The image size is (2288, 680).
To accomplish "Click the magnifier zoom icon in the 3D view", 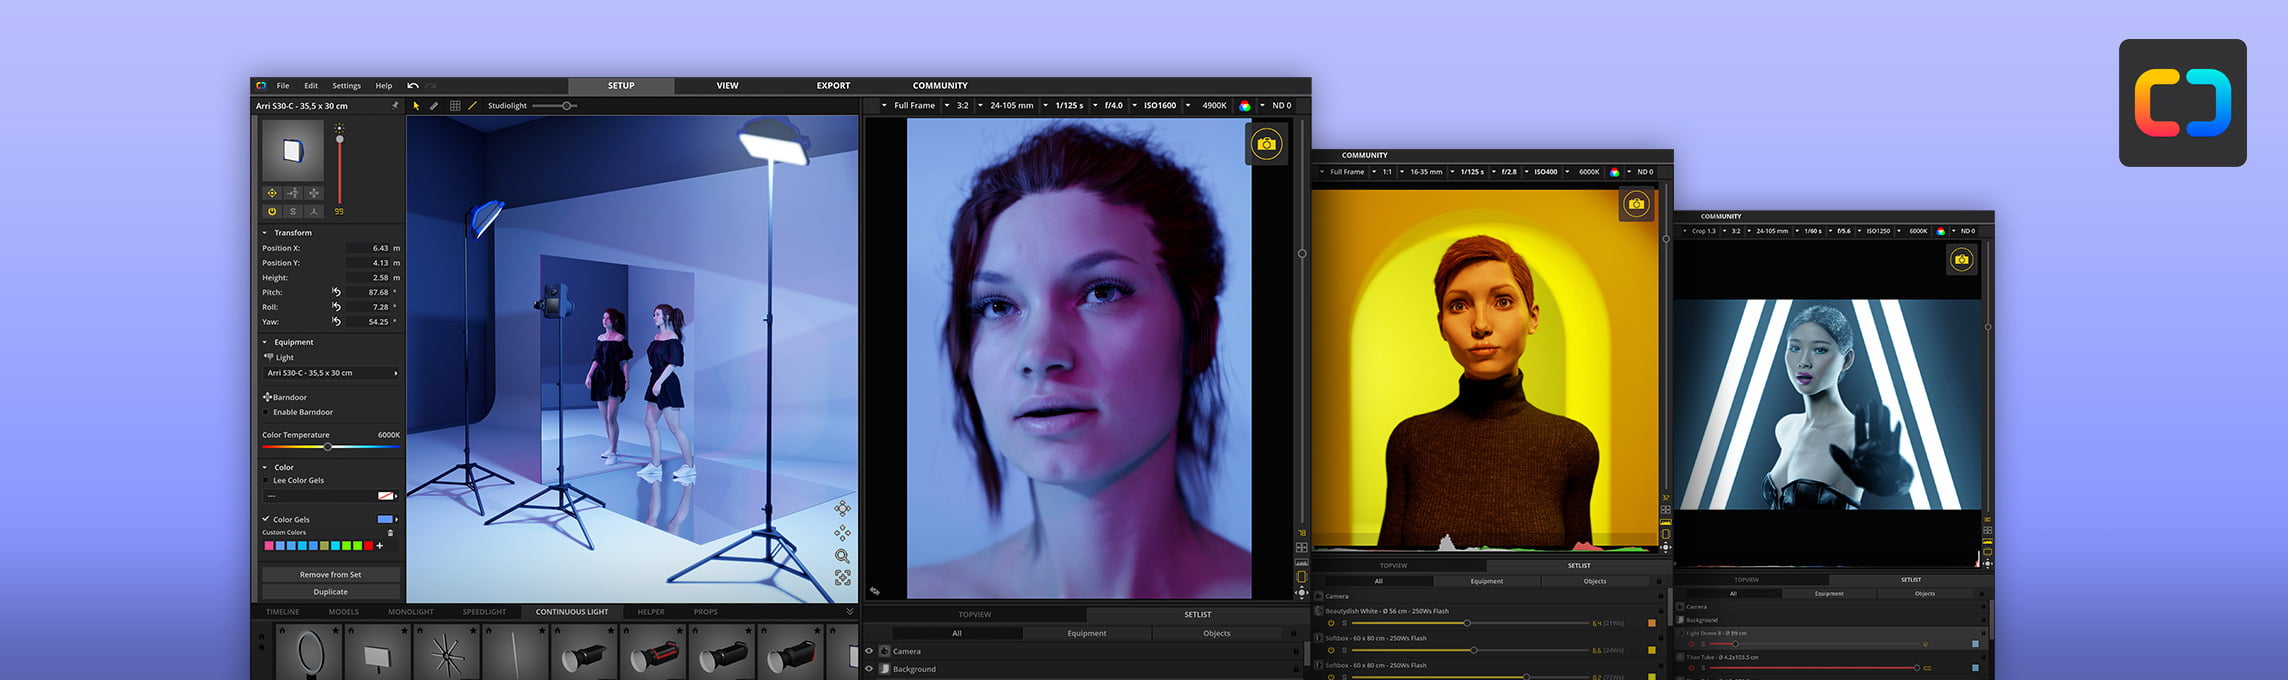I will tap(842, 556).
